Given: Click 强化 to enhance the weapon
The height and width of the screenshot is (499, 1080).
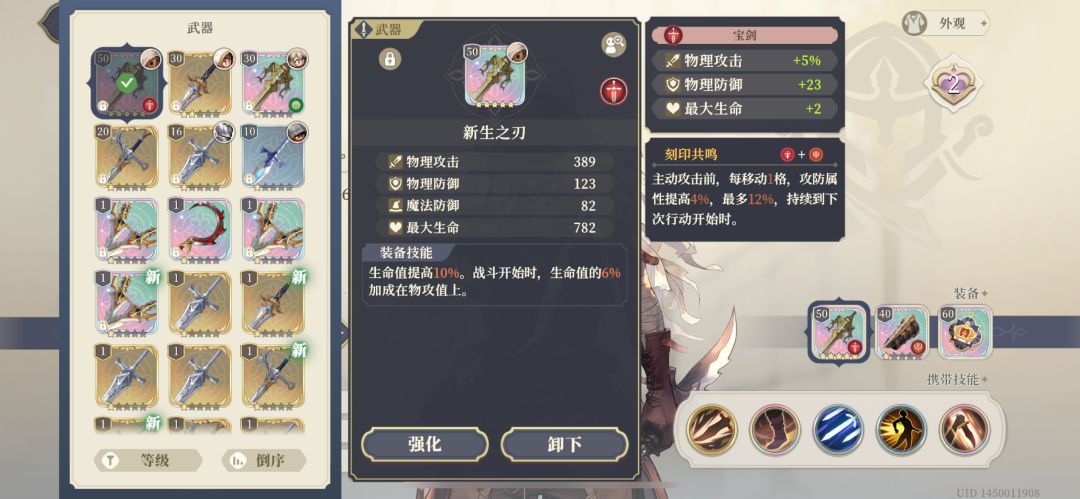Looking at the screenshot, I should 425,445.
